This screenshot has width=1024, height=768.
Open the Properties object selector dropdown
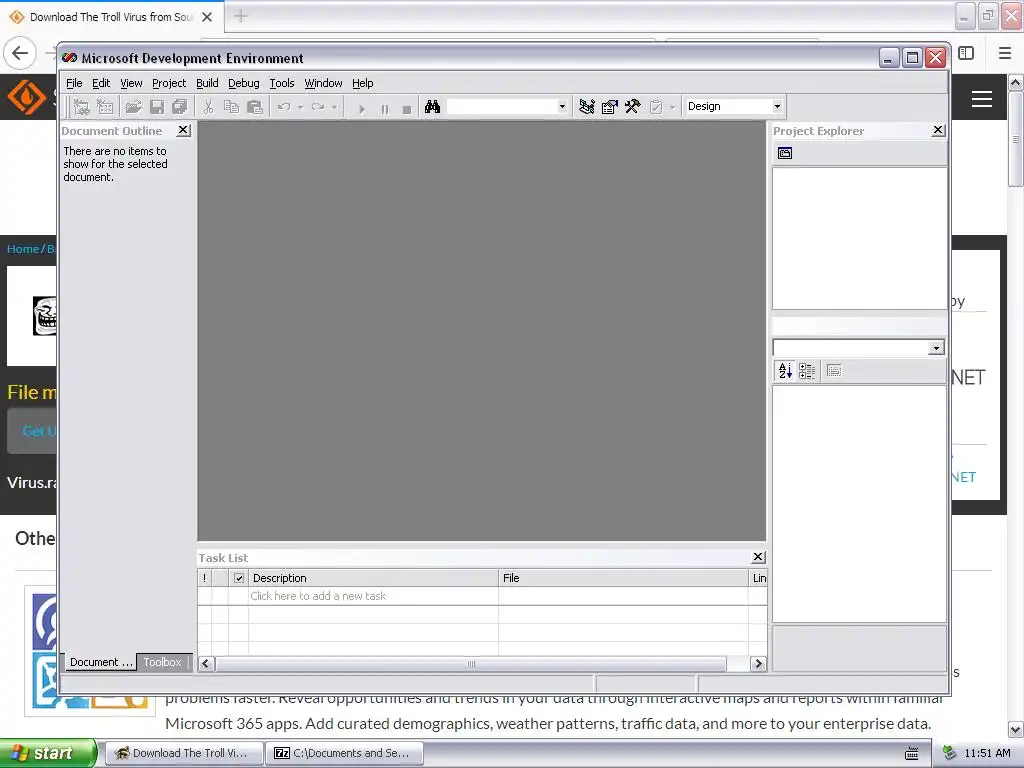click(936, 348)
